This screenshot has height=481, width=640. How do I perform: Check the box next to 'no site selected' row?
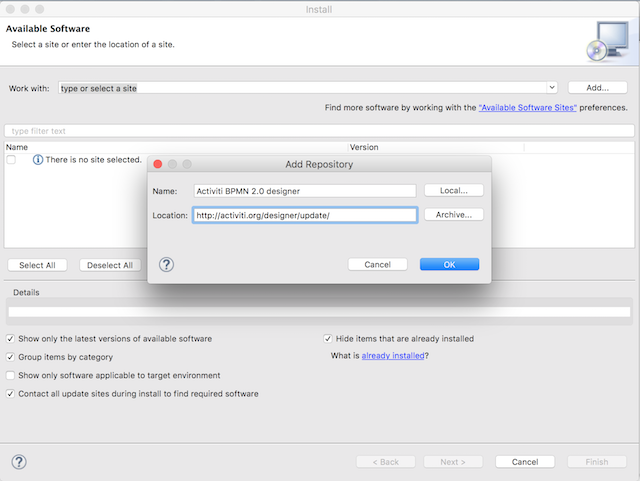click(x=11, y=160)
